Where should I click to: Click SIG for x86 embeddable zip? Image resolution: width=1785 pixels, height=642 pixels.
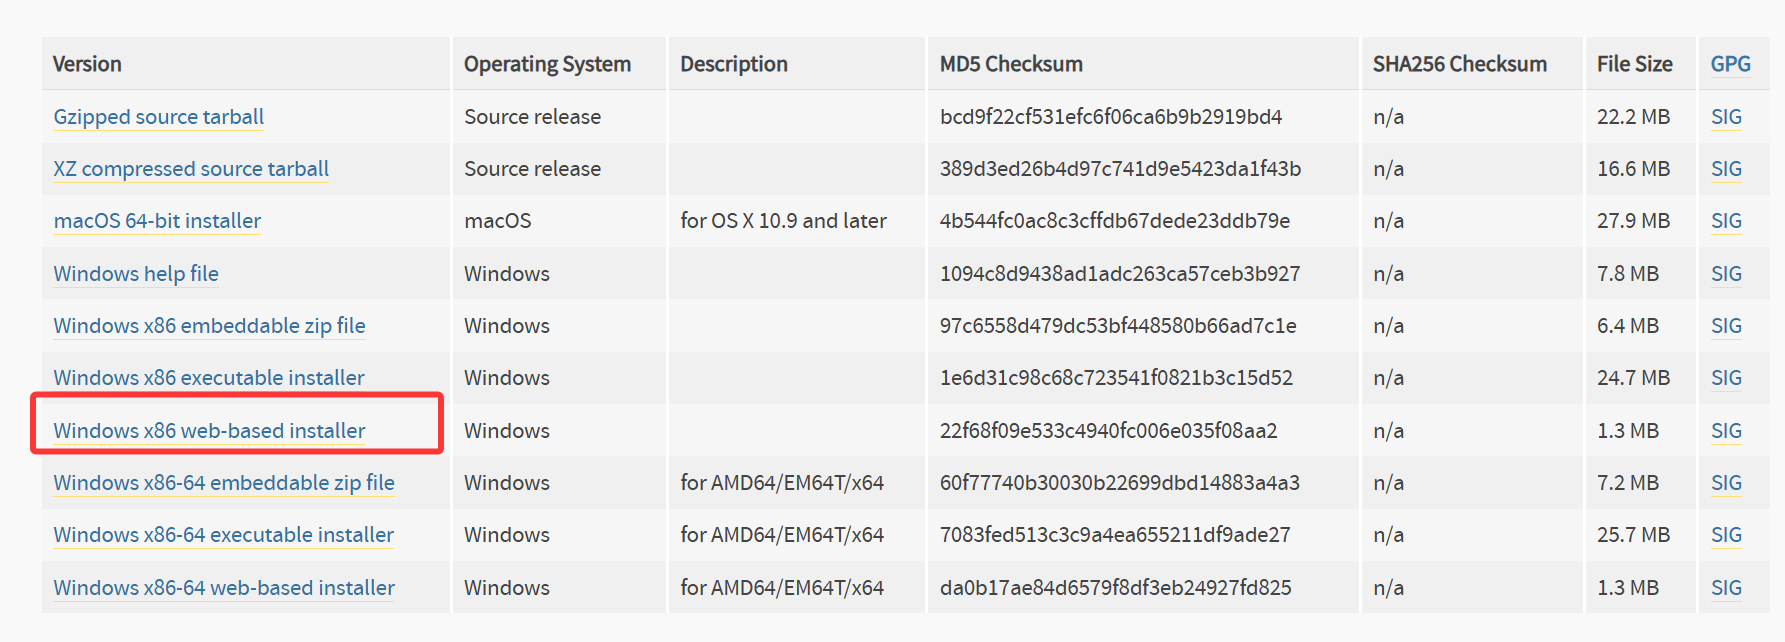click(x=1726, y=326)
